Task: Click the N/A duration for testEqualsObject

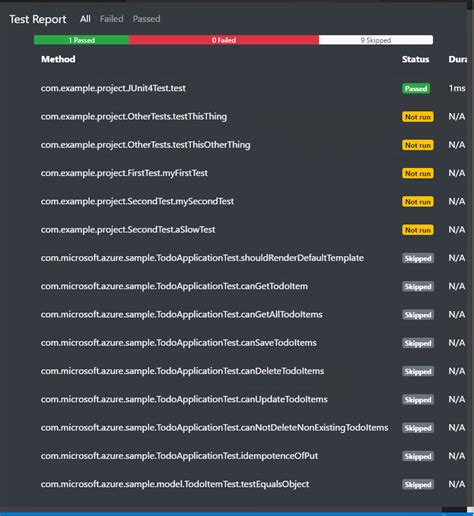Action: pos(457,484)
